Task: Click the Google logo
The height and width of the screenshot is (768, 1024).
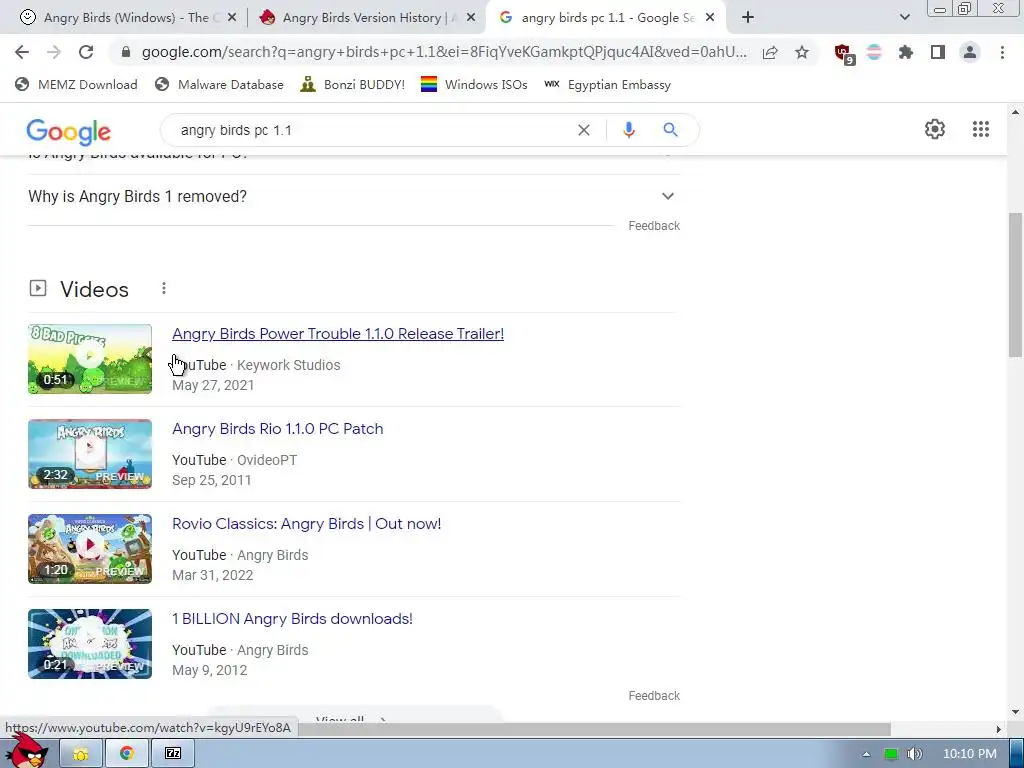Action: [x=69, y=132]
